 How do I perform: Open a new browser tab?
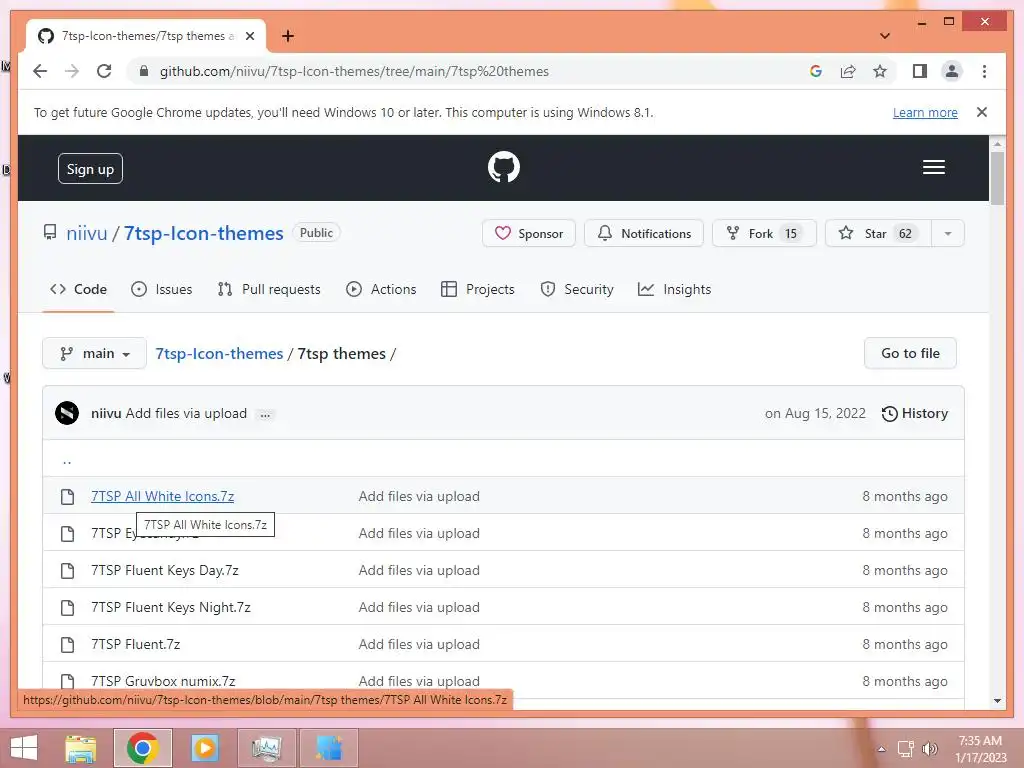pyautogui.click(x=287, y=36)
